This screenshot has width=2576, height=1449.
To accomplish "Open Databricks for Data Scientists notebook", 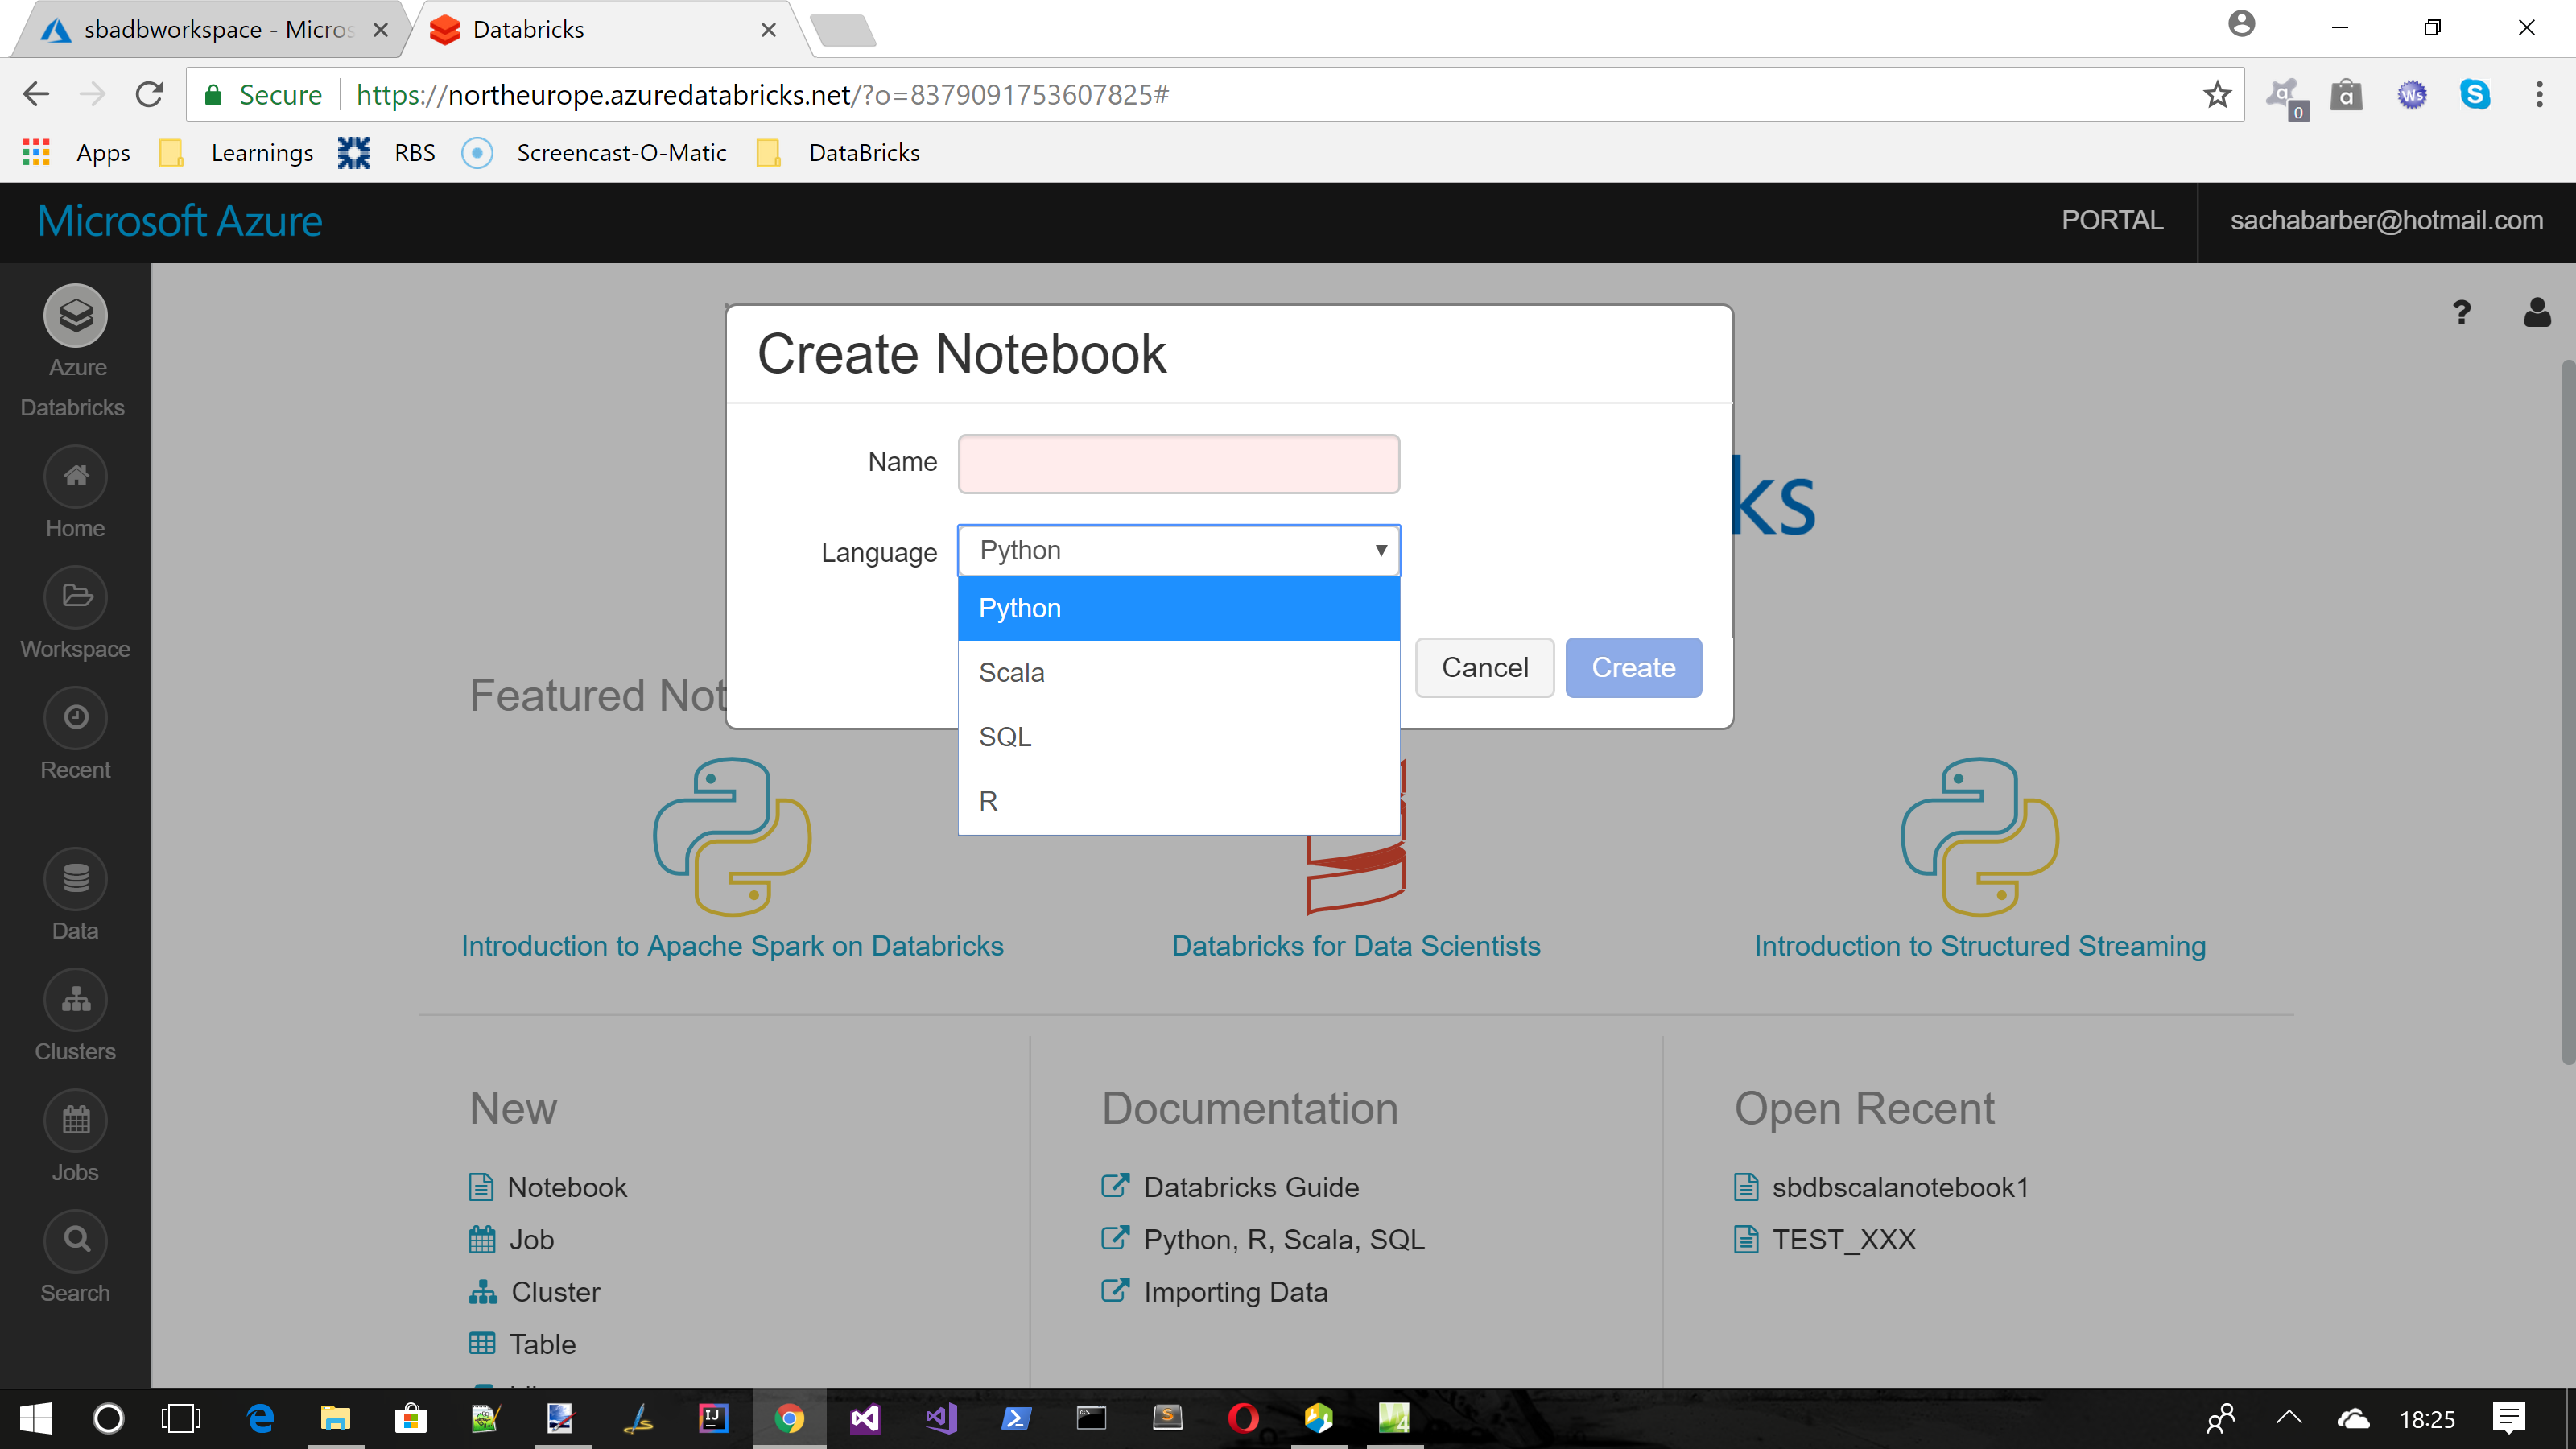I will [x=1356, y=945].
